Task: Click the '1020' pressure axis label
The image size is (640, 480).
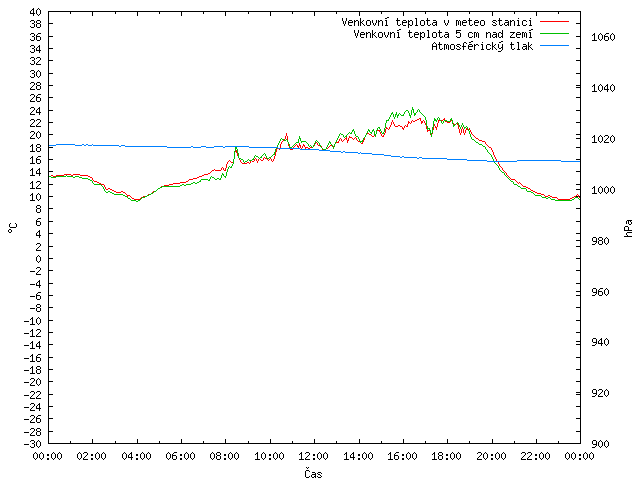Action: tap(603, 139)
